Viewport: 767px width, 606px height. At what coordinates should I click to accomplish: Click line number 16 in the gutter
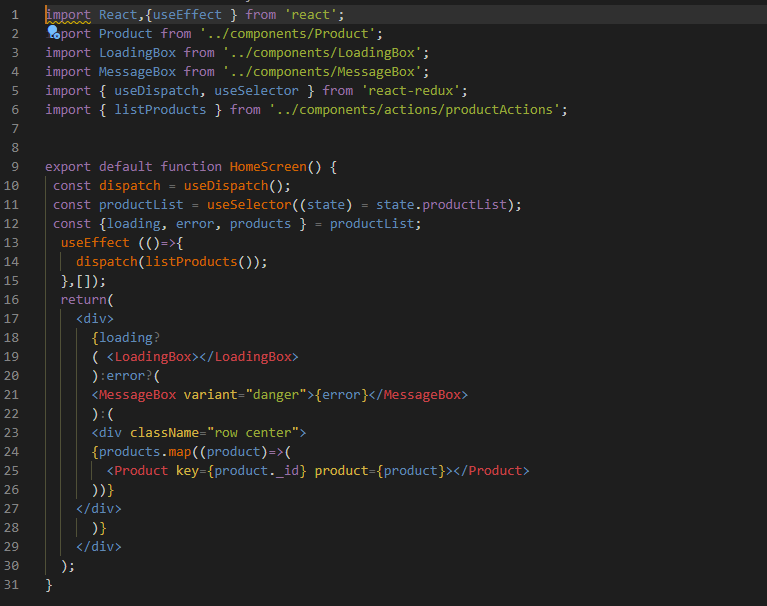pyautogui.click(x=11, y=300)
